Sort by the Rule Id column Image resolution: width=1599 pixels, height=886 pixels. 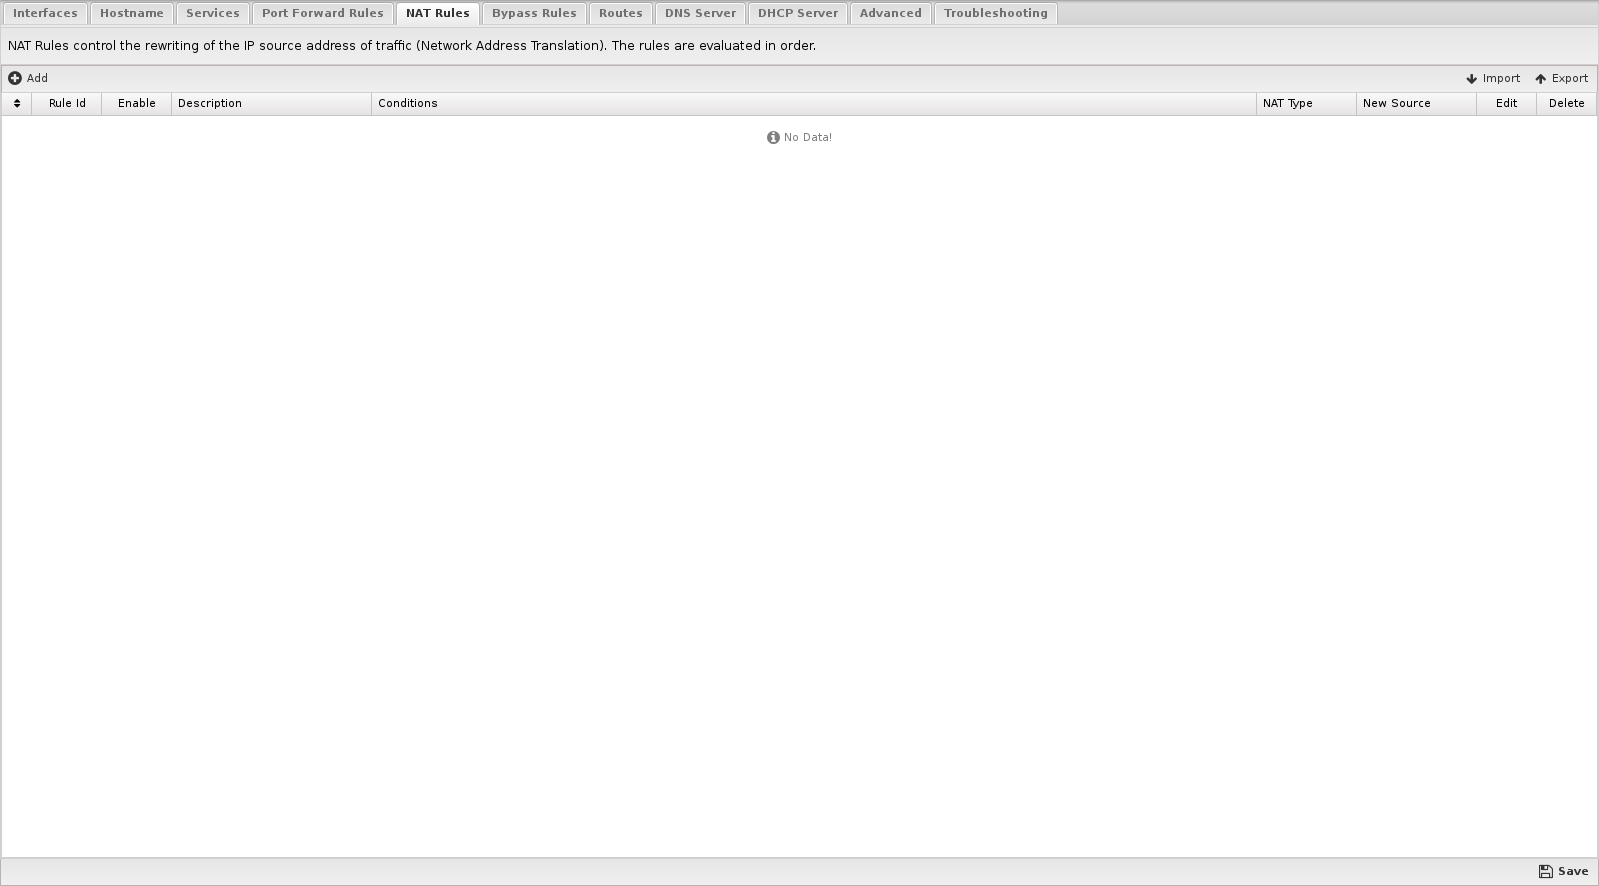coord(67,103)
